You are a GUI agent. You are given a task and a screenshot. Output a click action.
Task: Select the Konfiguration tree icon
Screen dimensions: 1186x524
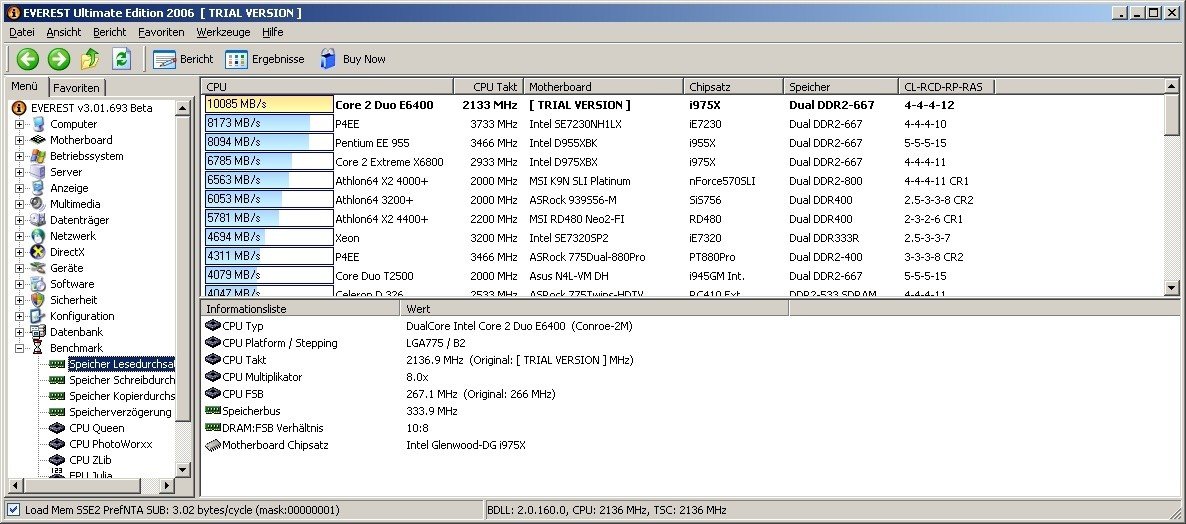[x=38, y=316]
